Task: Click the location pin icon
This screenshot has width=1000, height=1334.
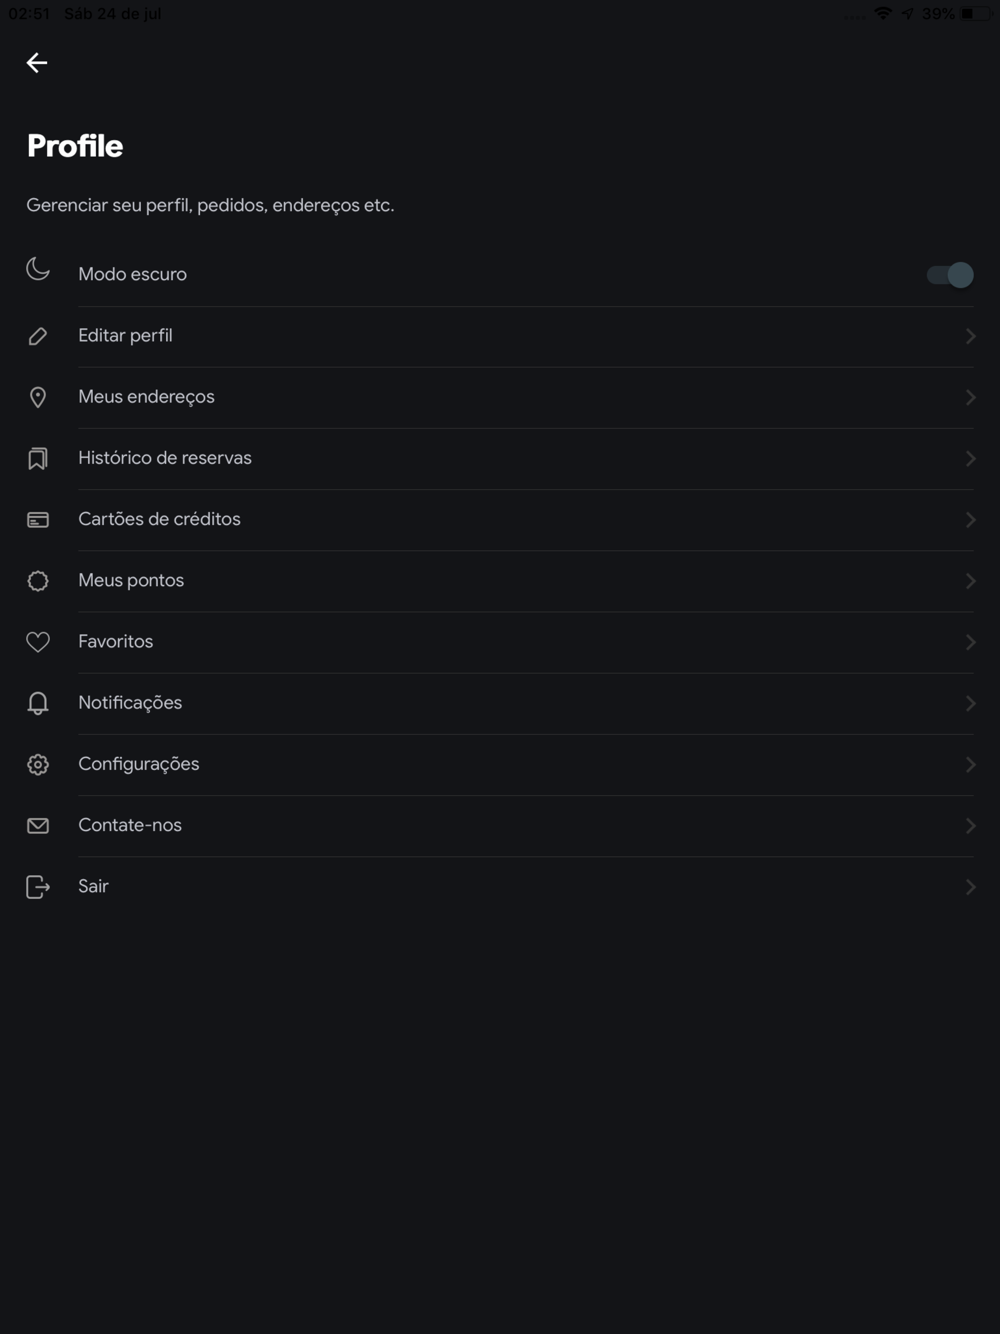Action: coord(38,397)
